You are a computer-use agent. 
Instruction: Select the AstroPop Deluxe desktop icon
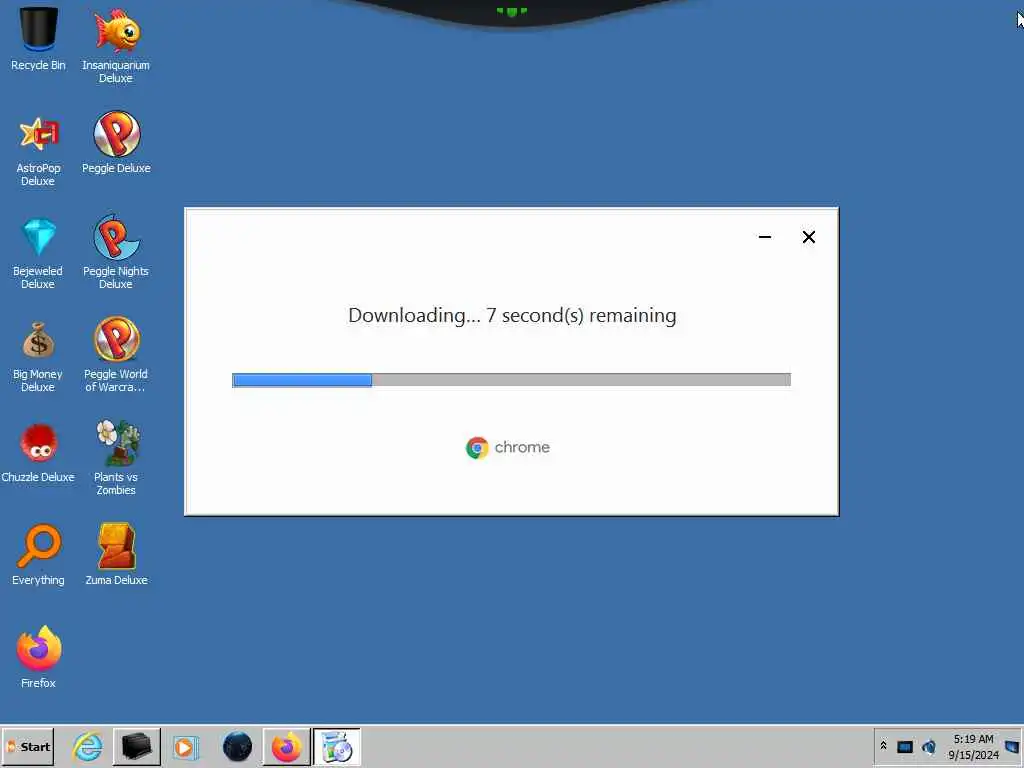(x=38, y=150)
